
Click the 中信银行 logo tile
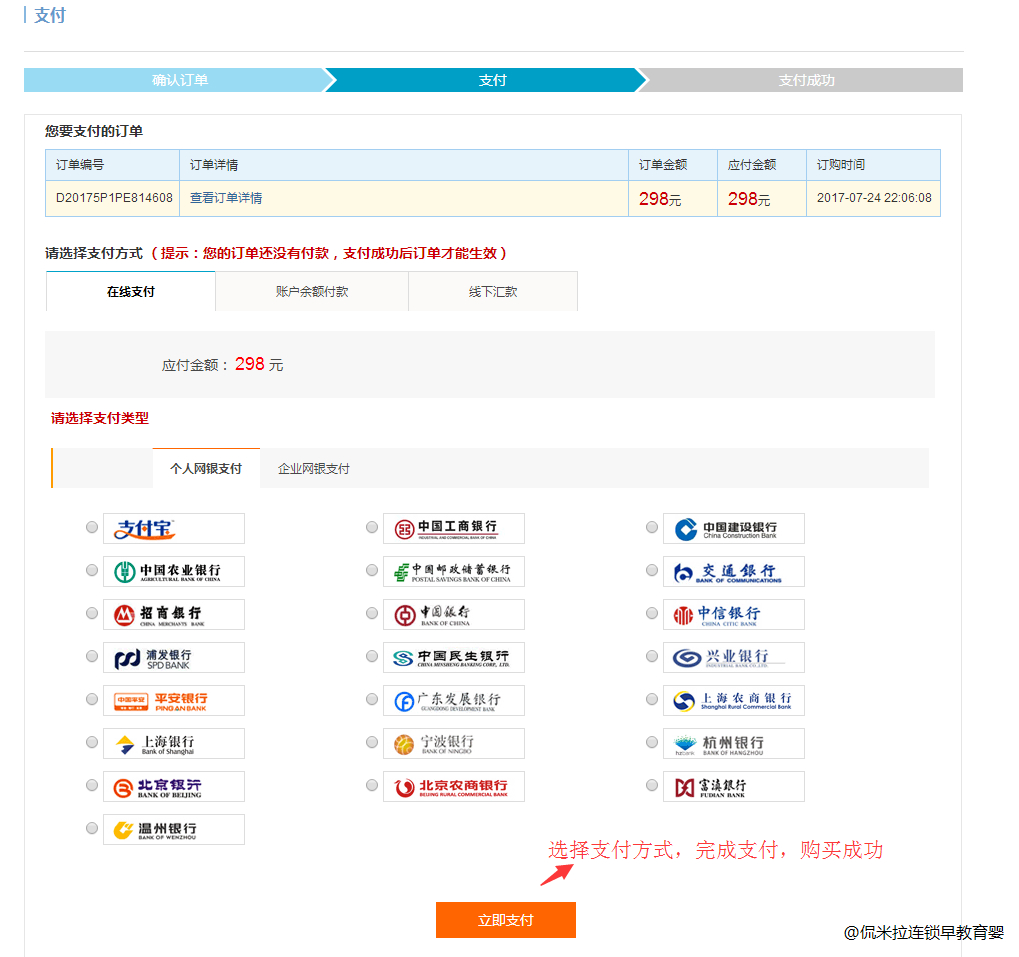[x=734, y=614]
